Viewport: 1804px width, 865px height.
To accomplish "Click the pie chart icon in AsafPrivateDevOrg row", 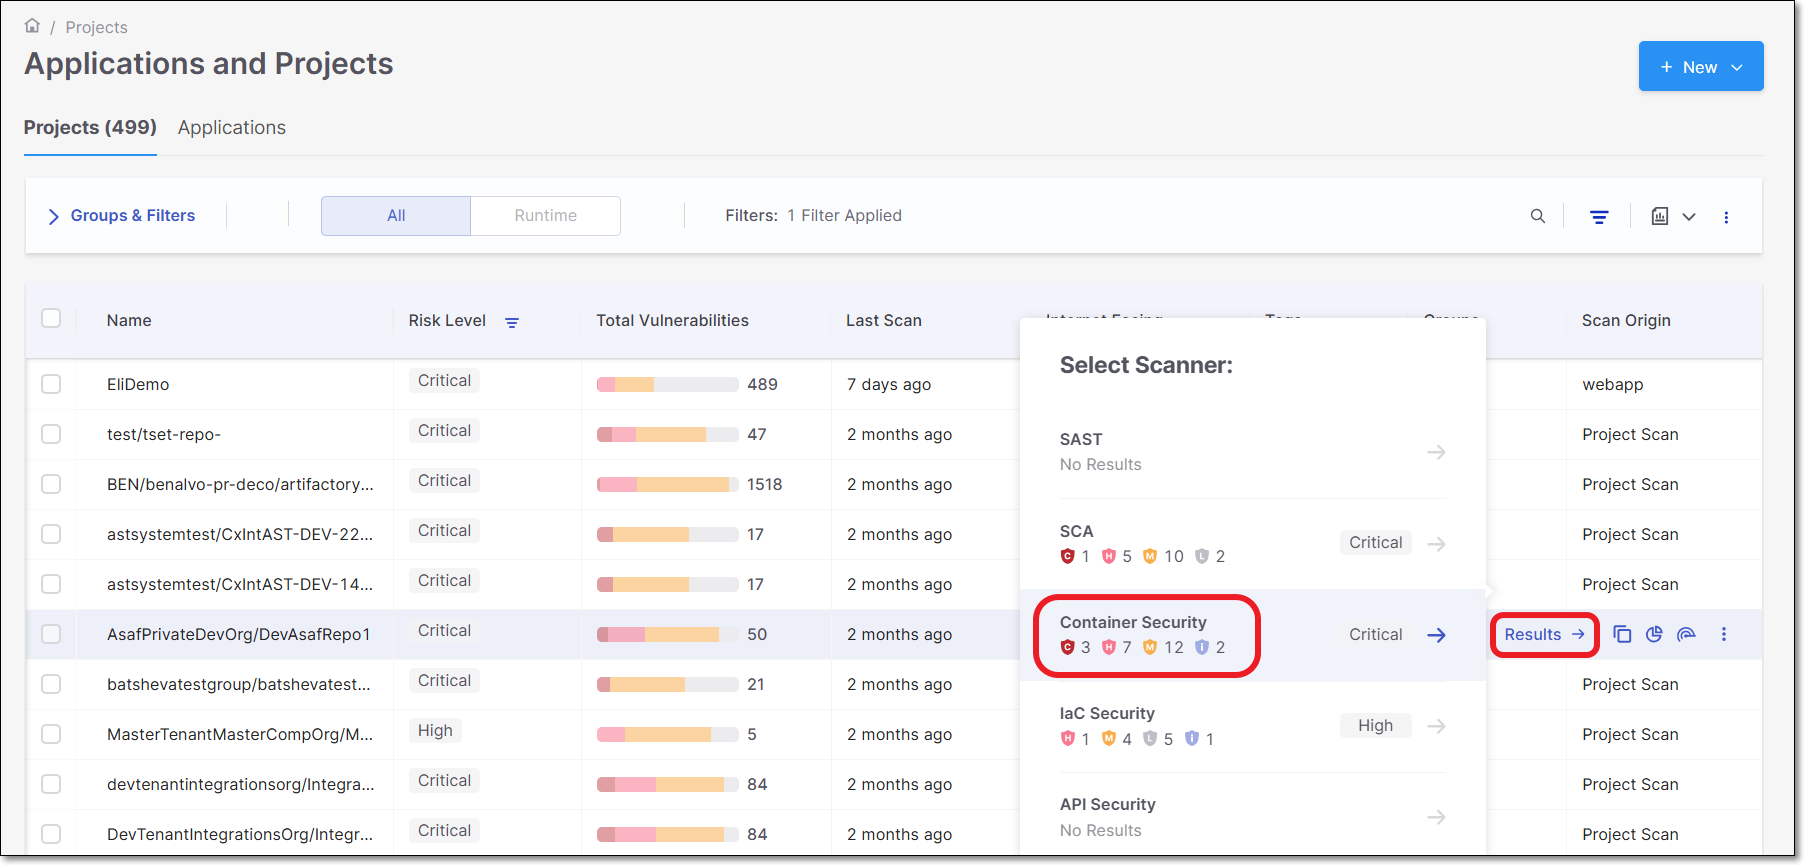I will pos(1654,634).
